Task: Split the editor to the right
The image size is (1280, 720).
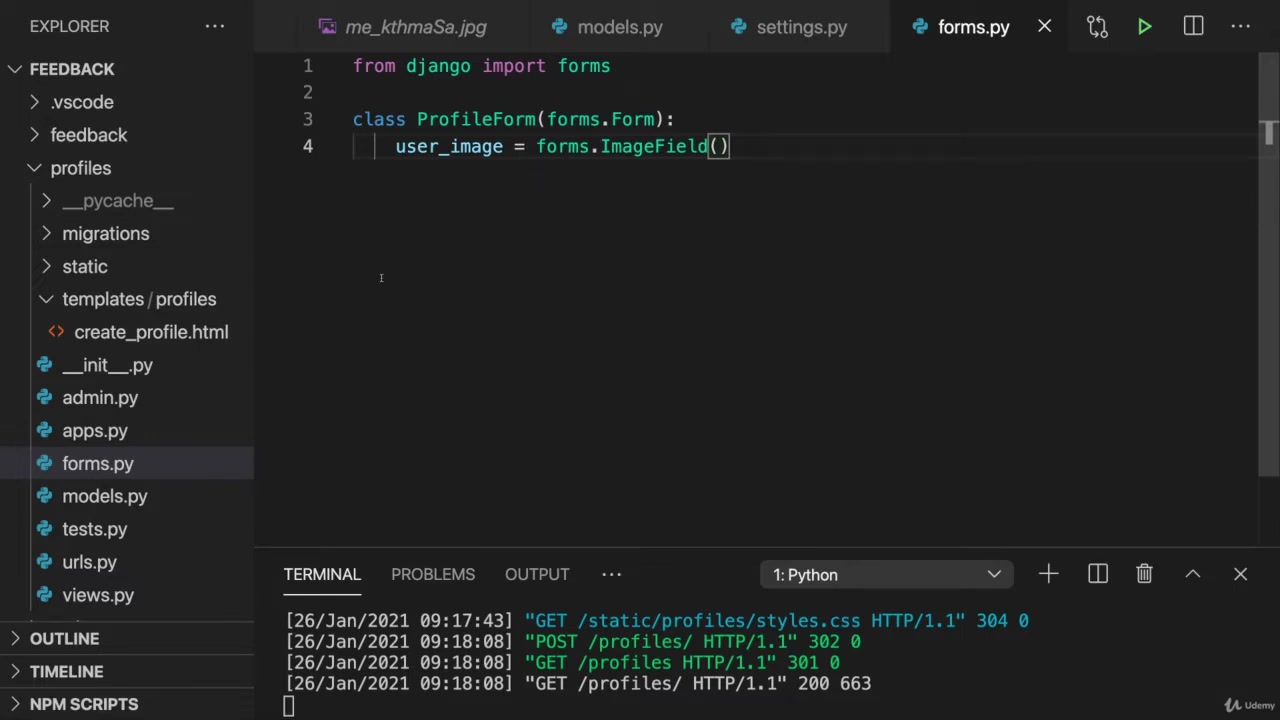Action: (1193, 27)
